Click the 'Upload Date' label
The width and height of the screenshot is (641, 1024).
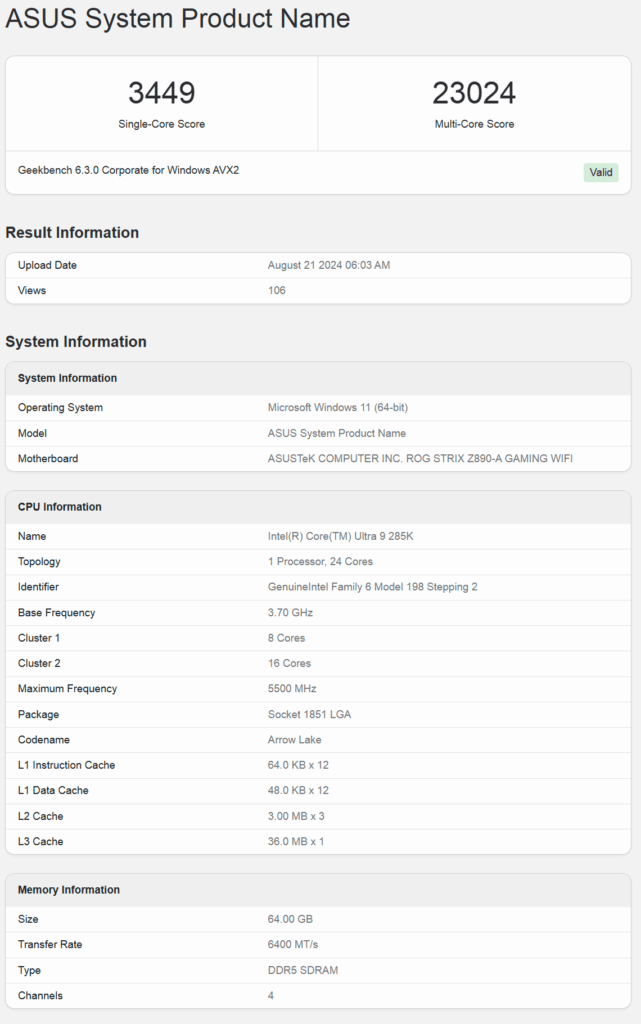coord(47,265)
